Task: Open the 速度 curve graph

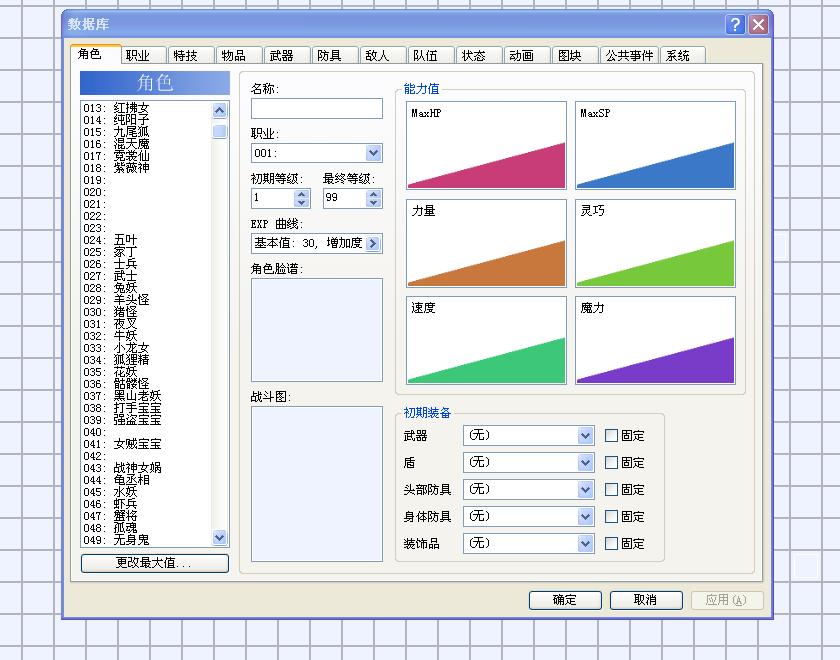Action: pyautogui.click(x=486, y=340)
